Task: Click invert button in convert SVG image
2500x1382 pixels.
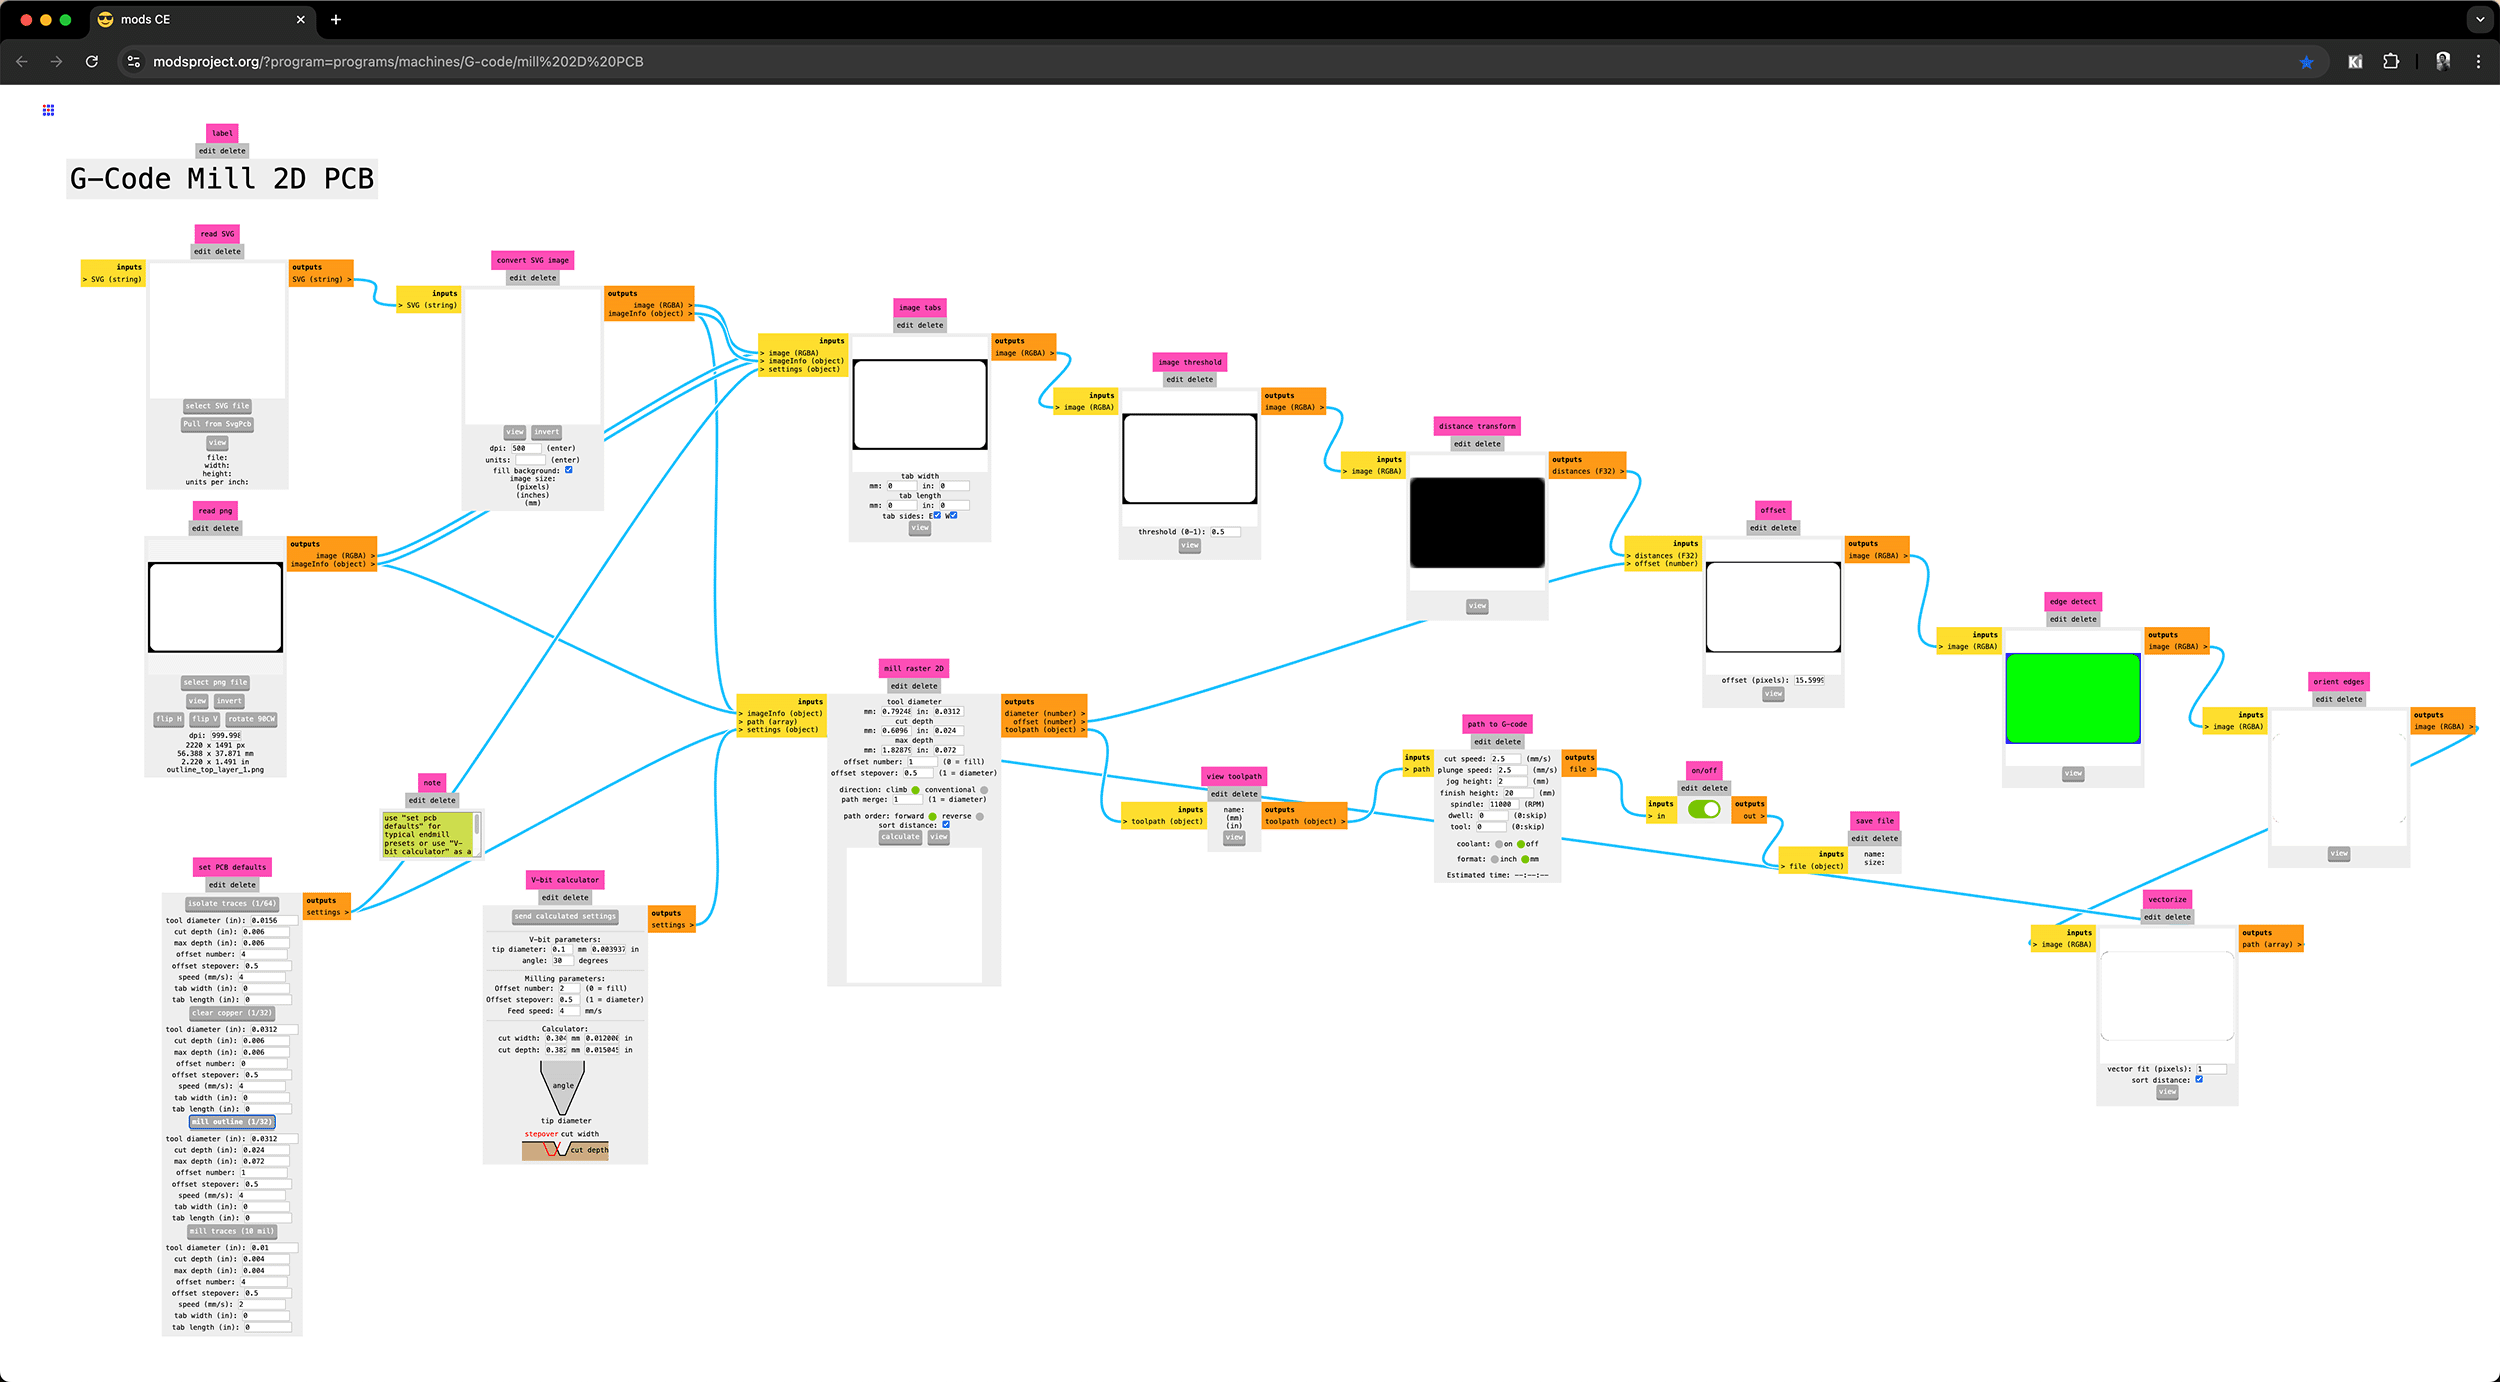Action: (547, 432)
